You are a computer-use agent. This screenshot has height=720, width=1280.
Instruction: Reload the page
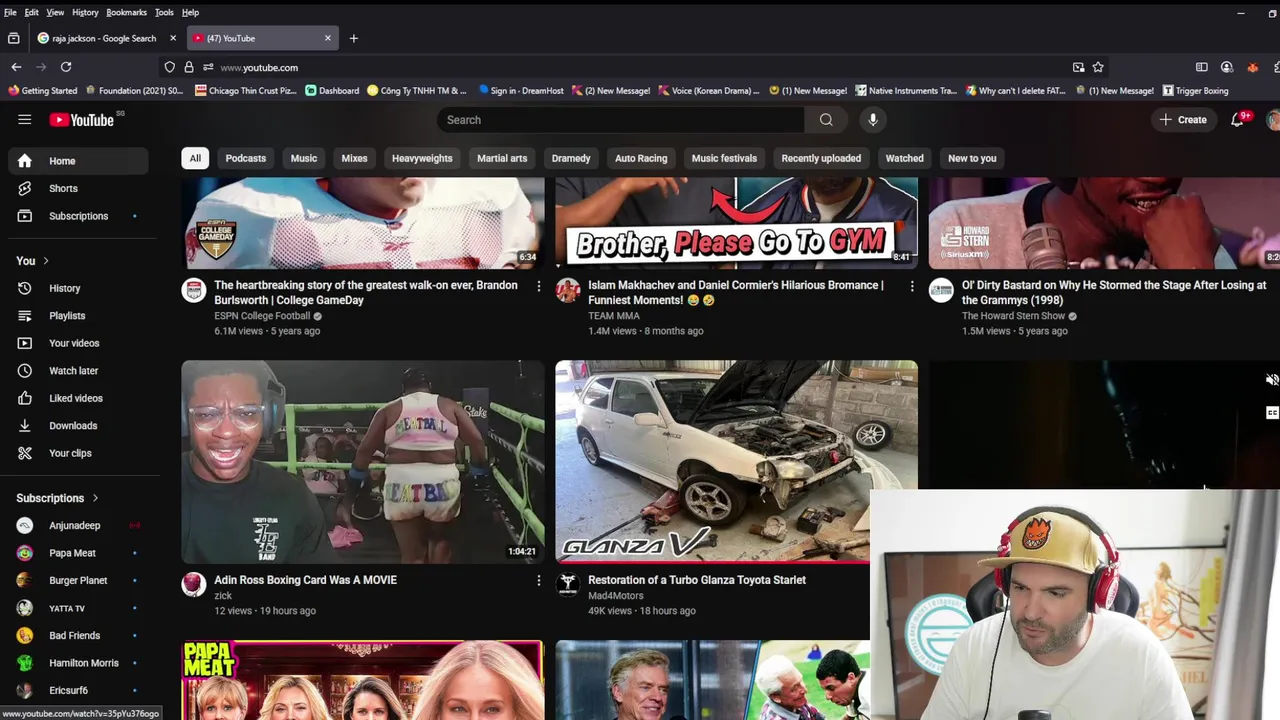click(x=66, y=67)
